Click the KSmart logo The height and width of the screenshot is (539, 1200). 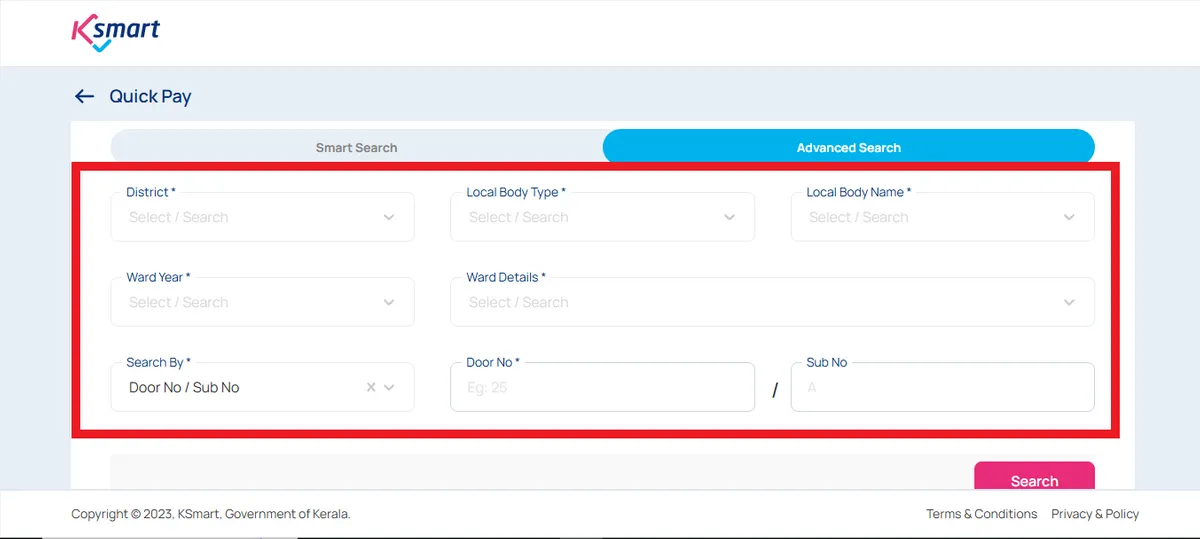pos(115,32)
